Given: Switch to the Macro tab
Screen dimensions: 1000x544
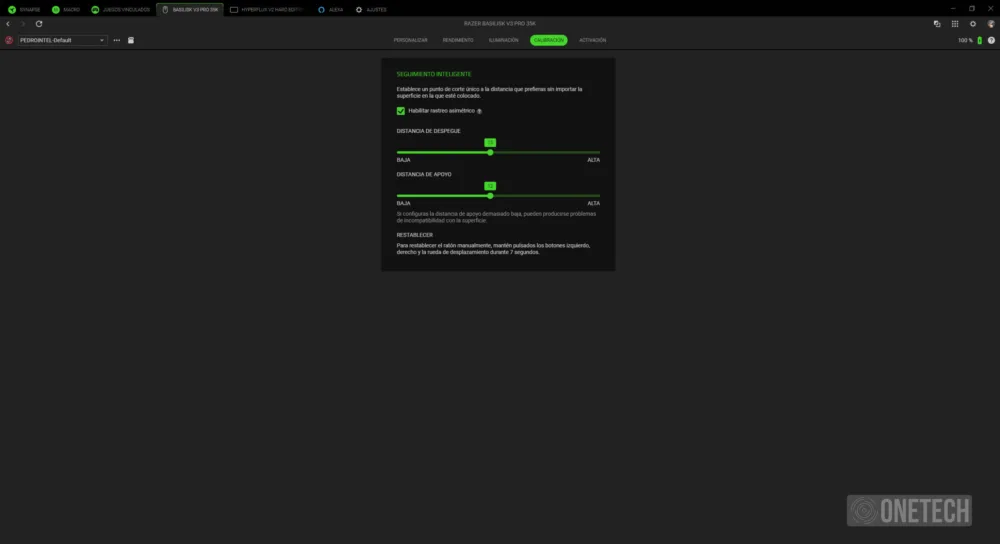Looking at the screenshot, I should coord(66,10).
